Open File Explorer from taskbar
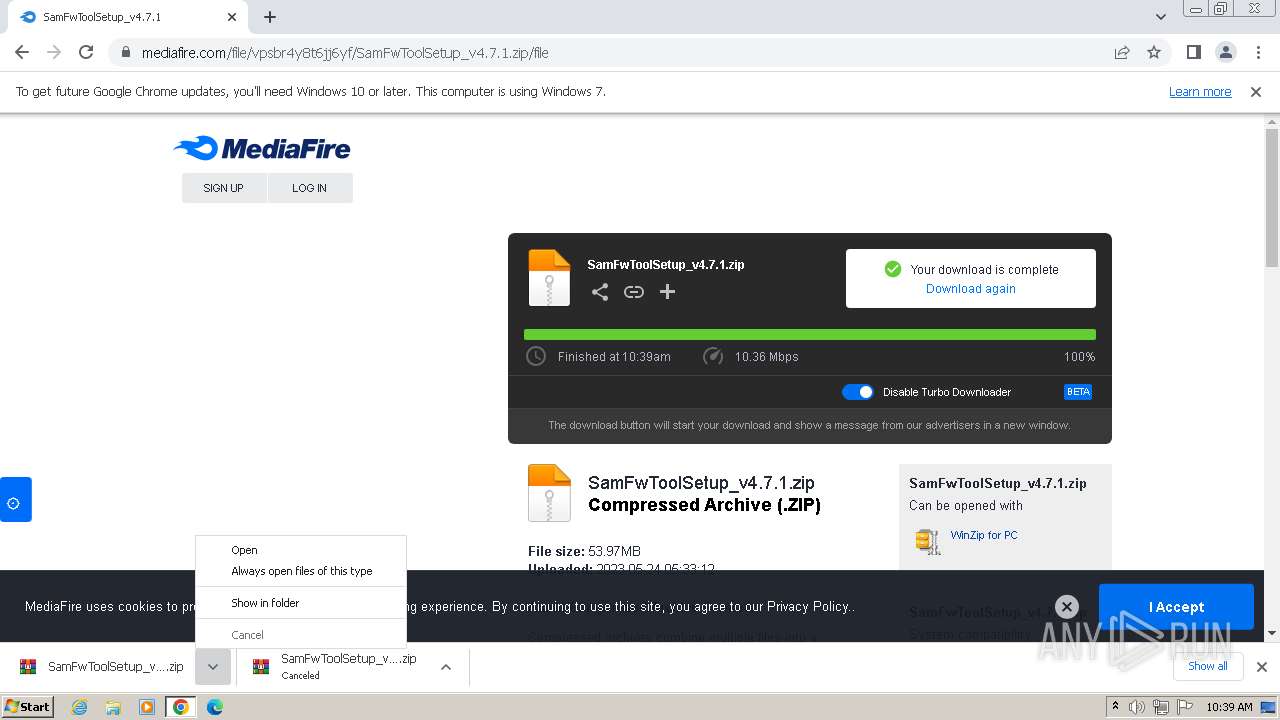1280x720 pixels. tap(113, 707)
